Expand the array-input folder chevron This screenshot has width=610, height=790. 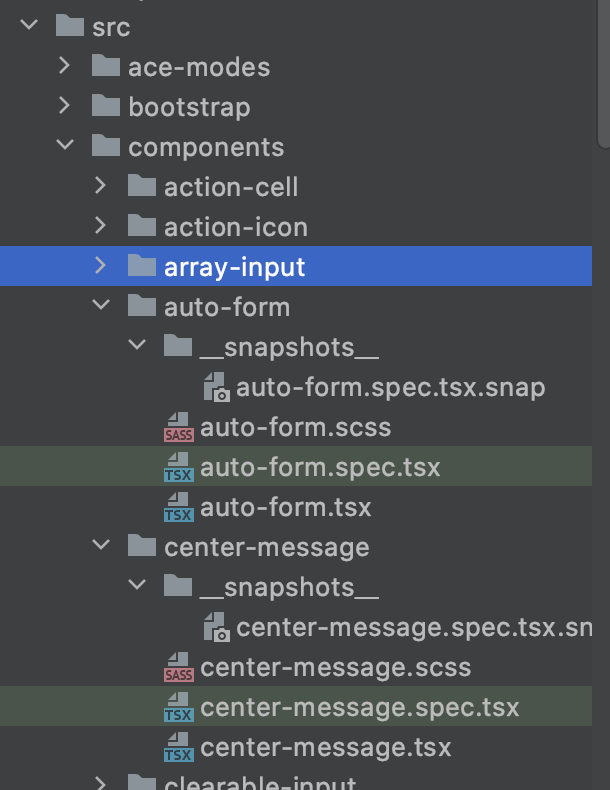100,266
